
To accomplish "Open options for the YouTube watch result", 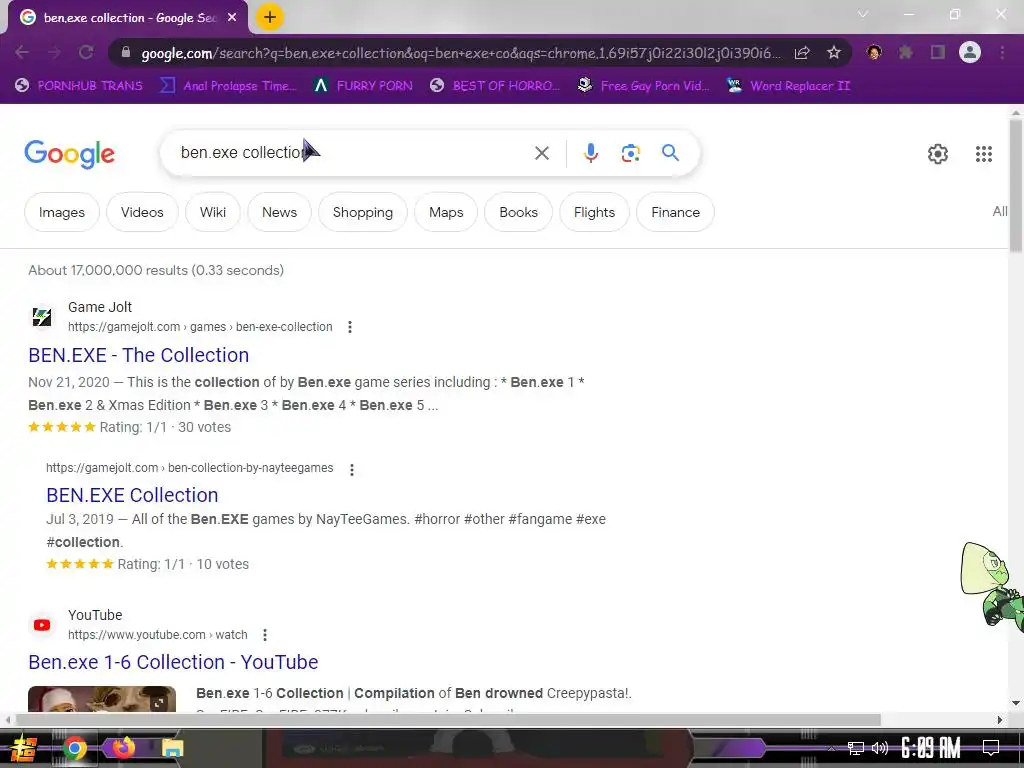I will [x=265, y=635].
